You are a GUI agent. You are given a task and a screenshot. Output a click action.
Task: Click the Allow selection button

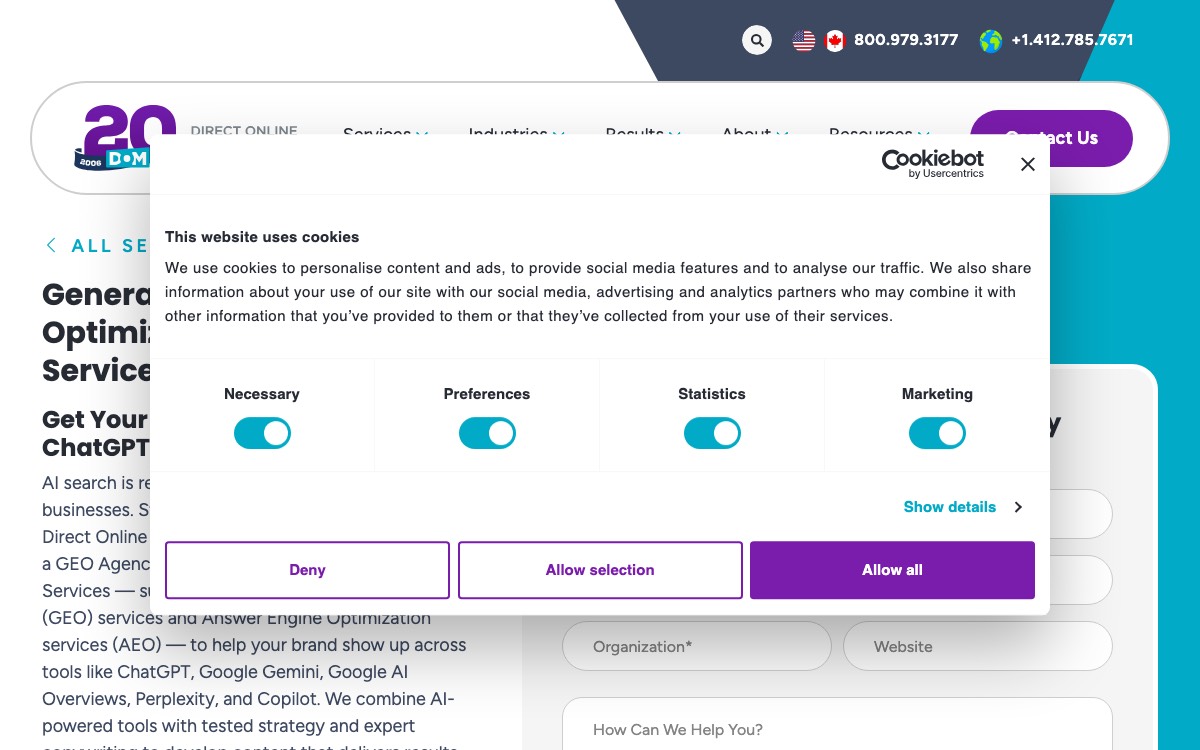[600, 570]
